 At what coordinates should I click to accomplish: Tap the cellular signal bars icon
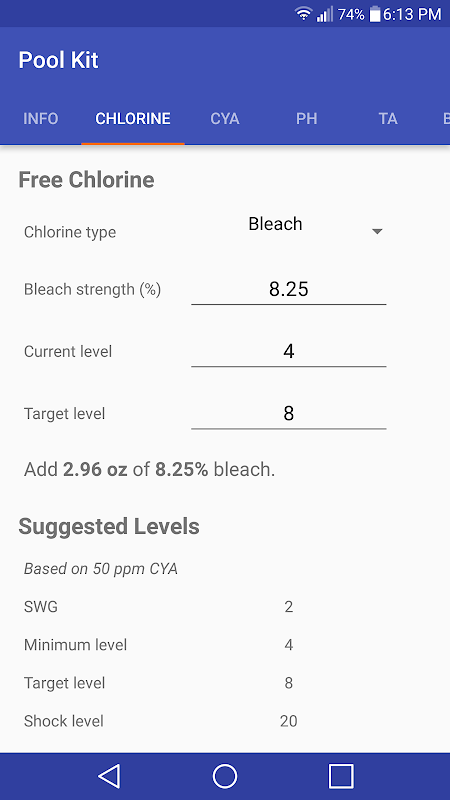point(324,14)
